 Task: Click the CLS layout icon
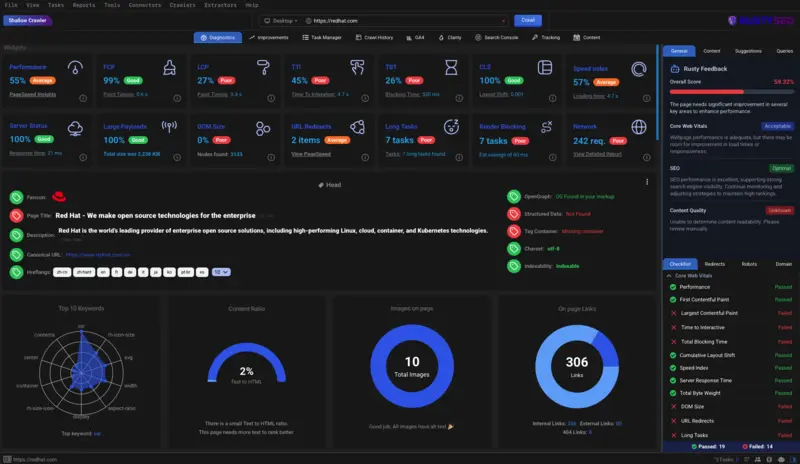(545, 67)
